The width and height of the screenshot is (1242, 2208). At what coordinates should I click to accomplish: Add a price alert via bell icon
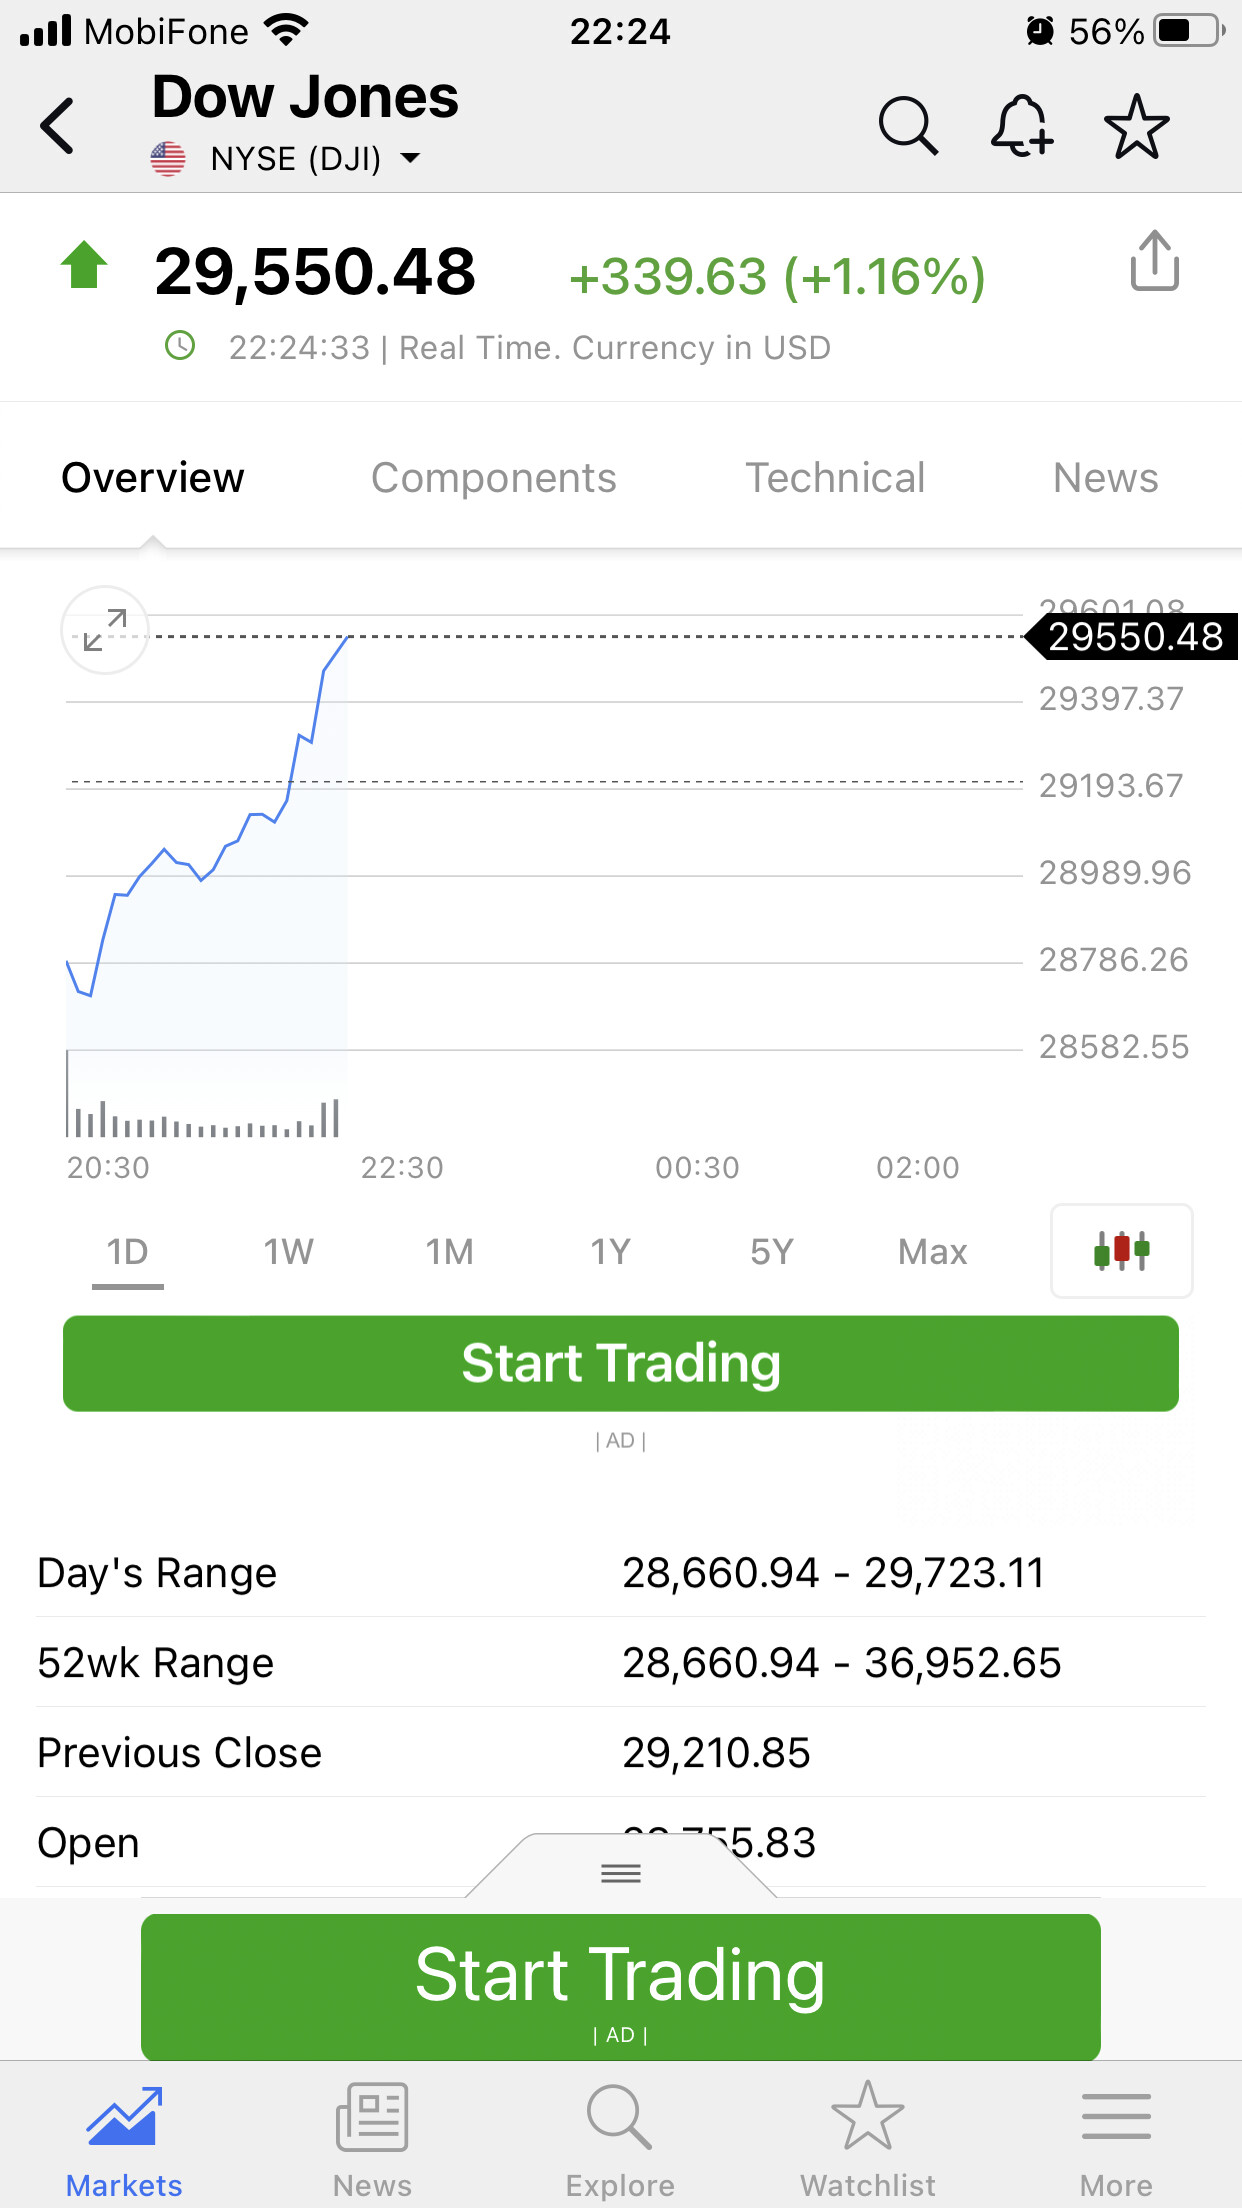[1021, 126]
